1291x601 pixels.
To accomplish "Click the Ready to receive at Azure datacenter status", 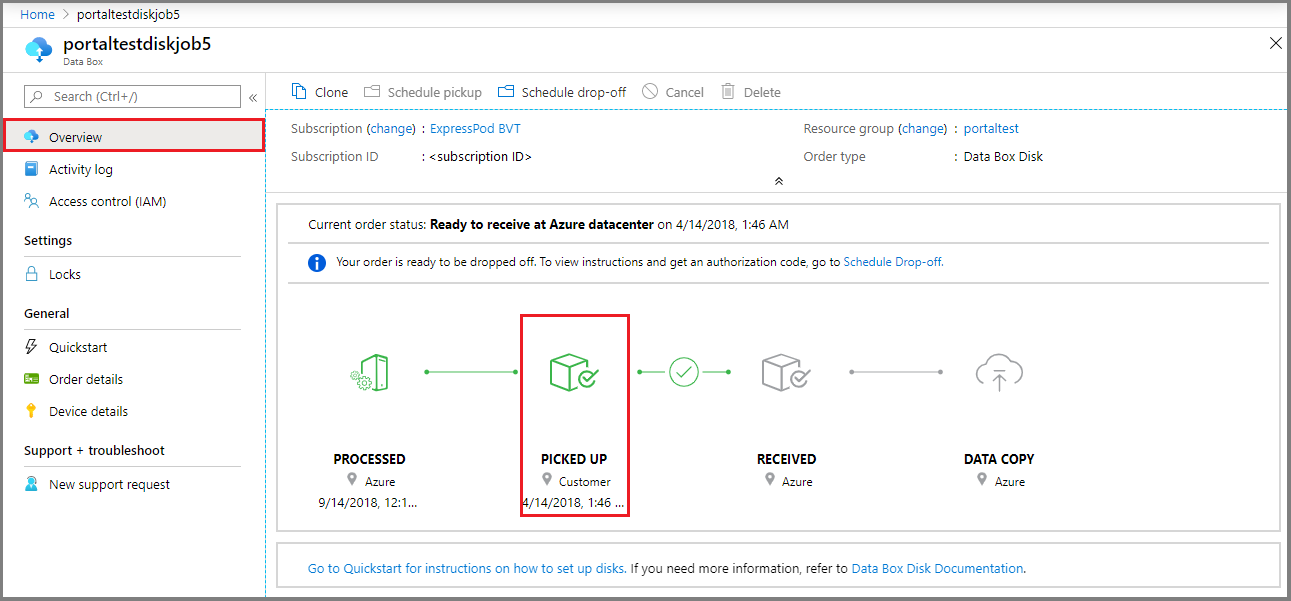I will click(x=542, y=224).
